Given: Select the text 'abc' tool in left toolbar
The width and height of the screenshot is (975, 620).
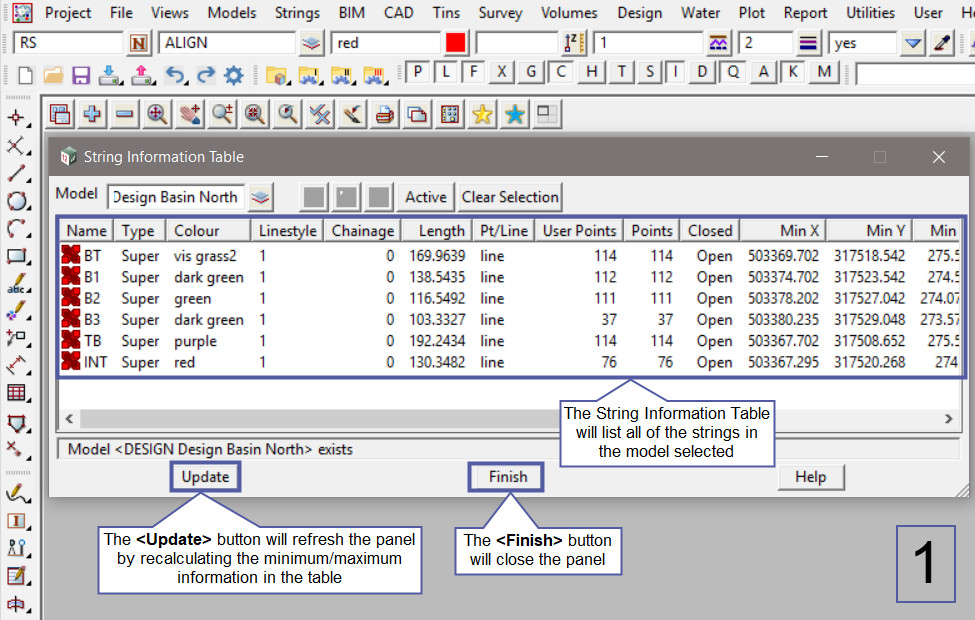Looking at the screenshot, I should point(17,286).
